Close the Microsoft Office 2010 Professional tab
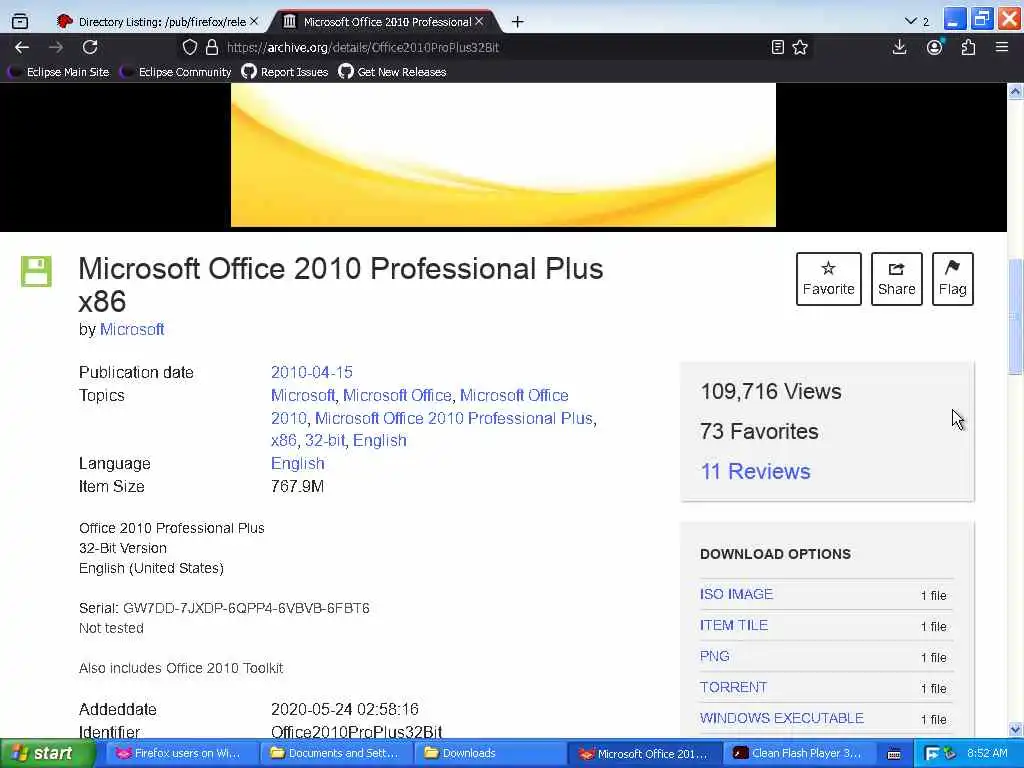Viewport: 1024px width, 768px height. [x=479, y=22]
